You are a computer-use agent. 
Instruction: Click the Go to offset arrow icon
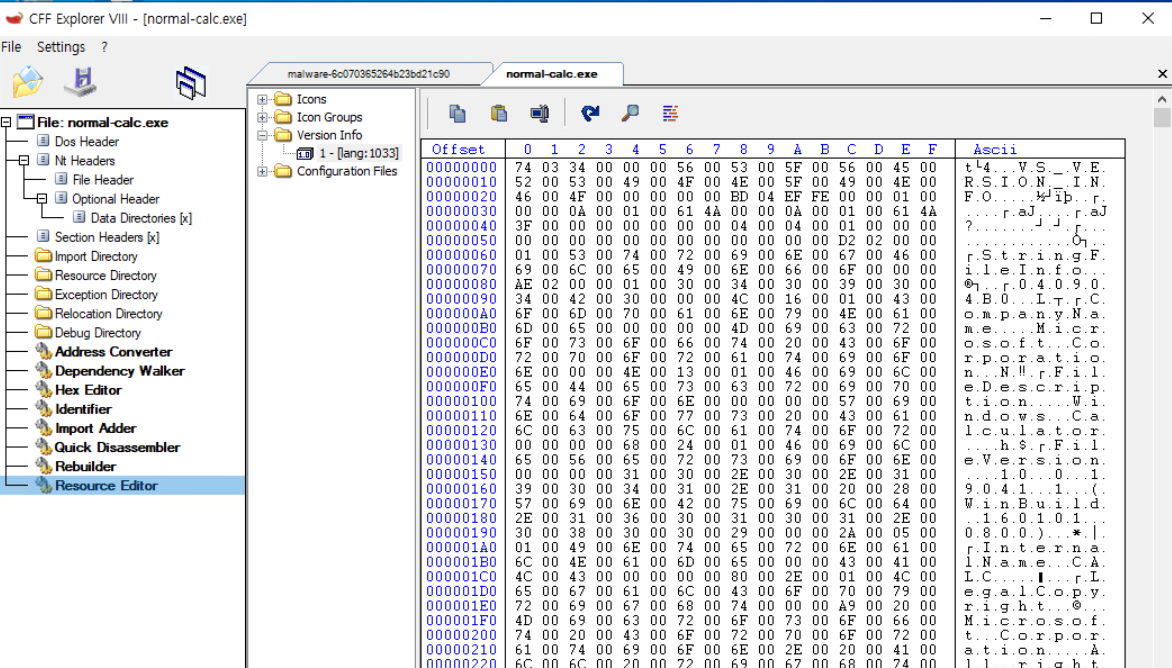[590, 113]
